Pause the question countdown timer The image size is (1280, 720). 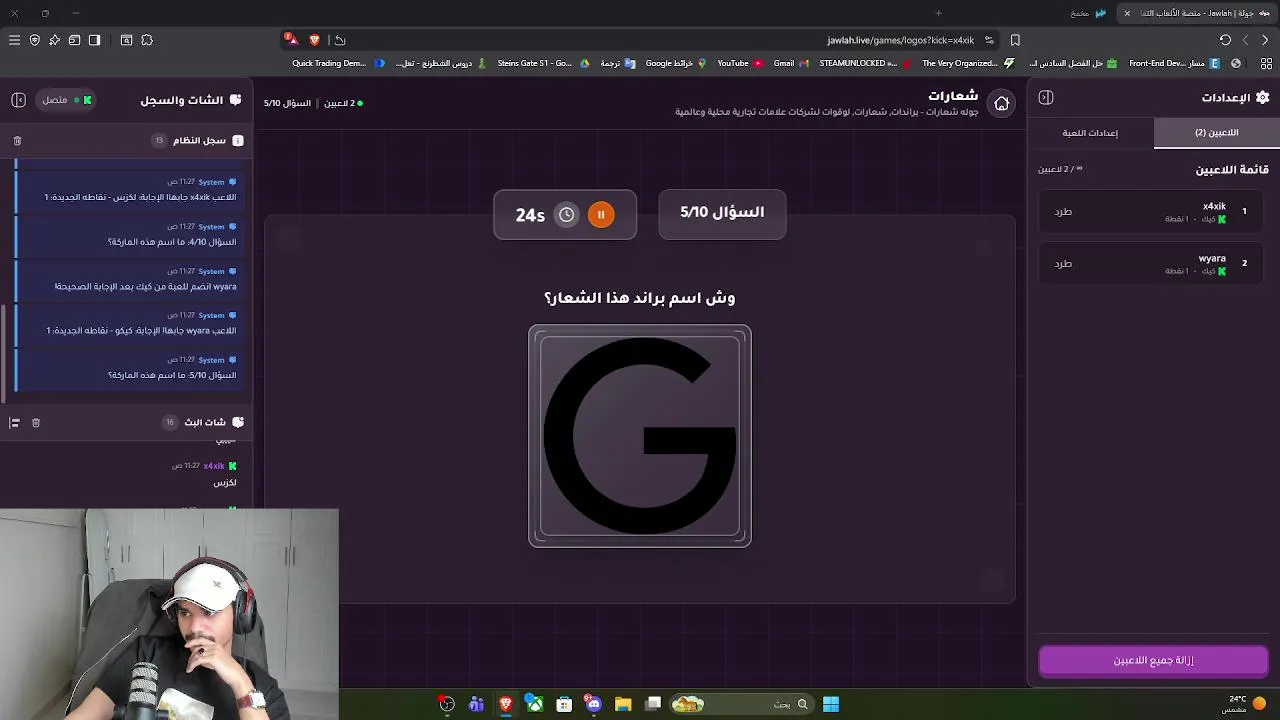pyautogui.click(x=601, y=214)
